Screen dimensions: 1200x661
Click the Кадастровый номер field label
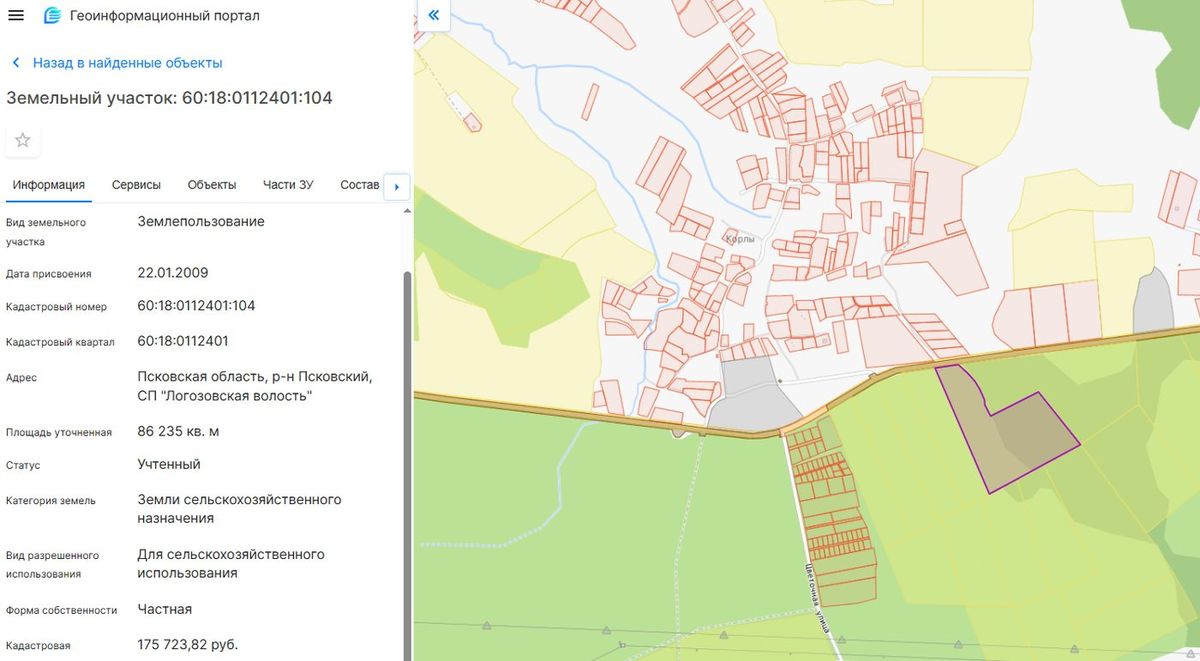click(56, 307)
